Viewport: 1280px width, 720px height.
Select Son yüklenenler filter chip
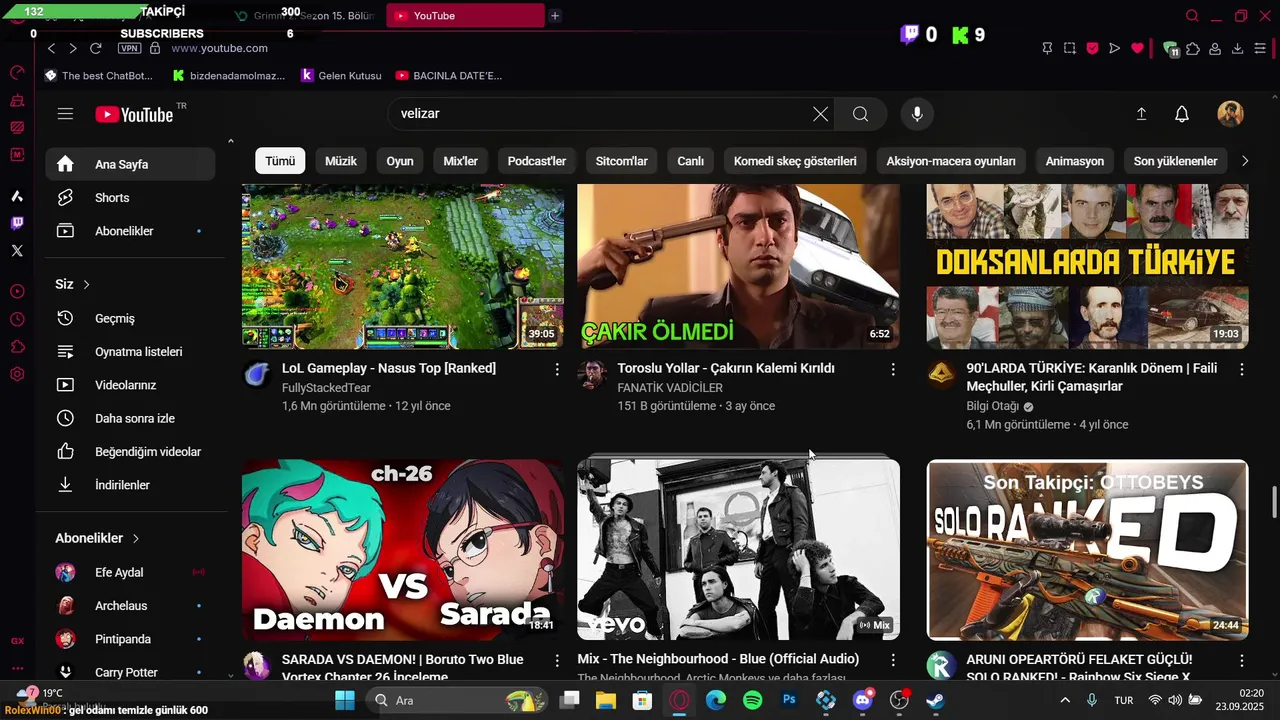1175,161
